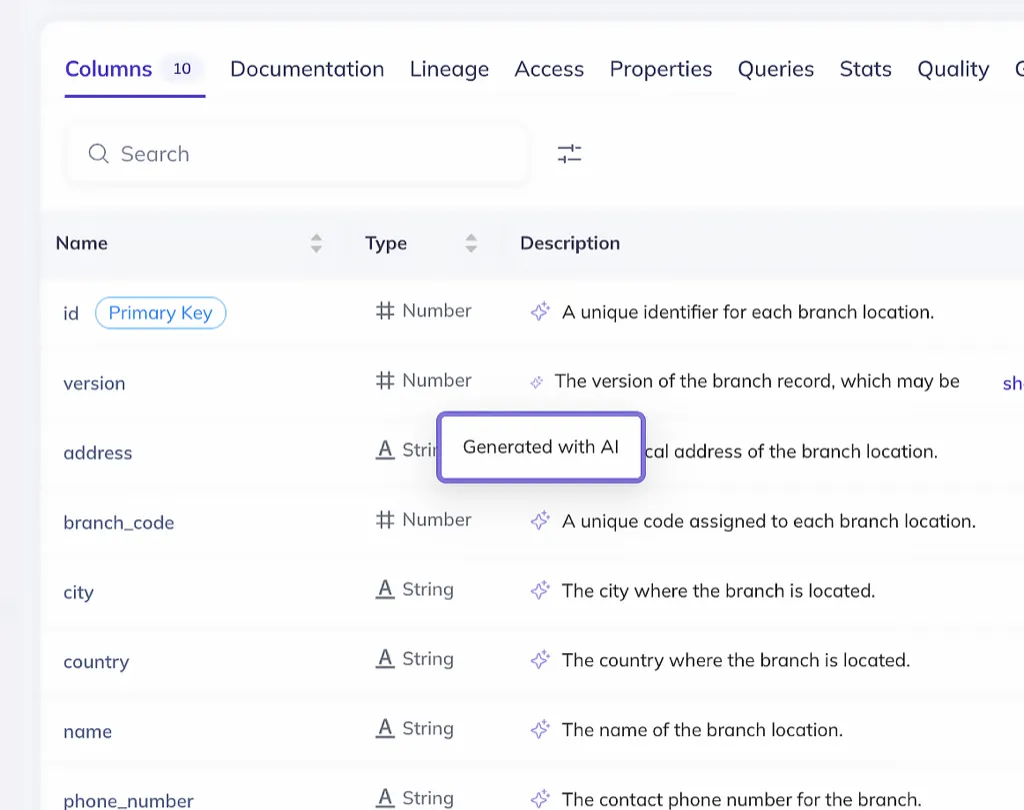This screenshot has height=810, width=1024.
Task: Click AI sparkle icon on country description
Action: point(540,660)
